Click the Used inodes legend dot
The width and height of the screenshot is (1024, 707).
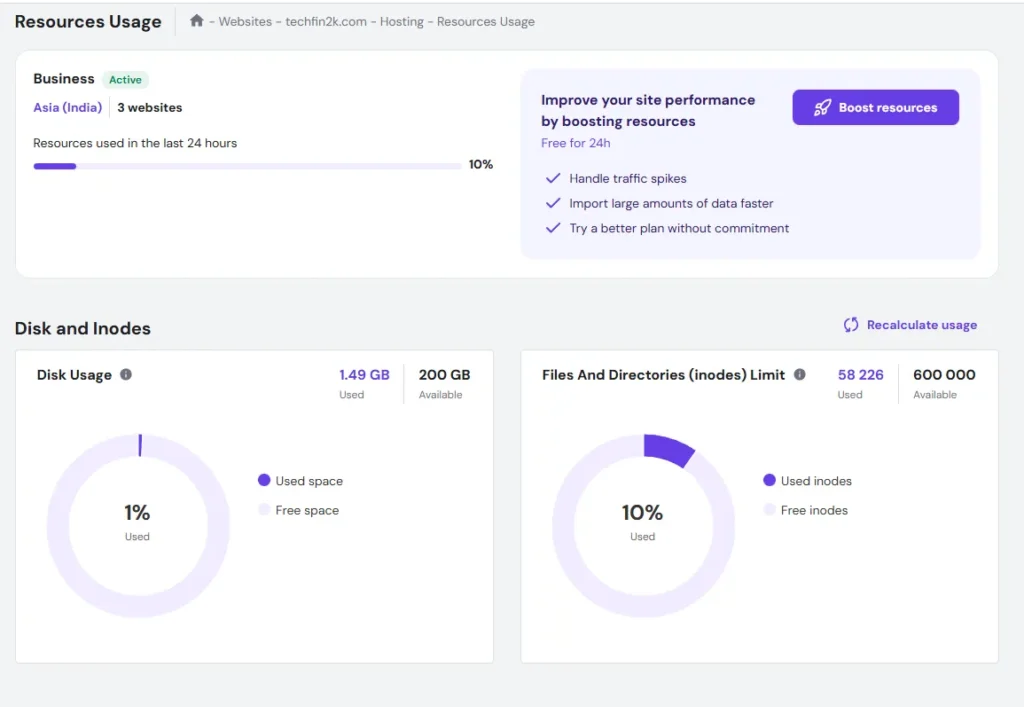coord(769,480)
